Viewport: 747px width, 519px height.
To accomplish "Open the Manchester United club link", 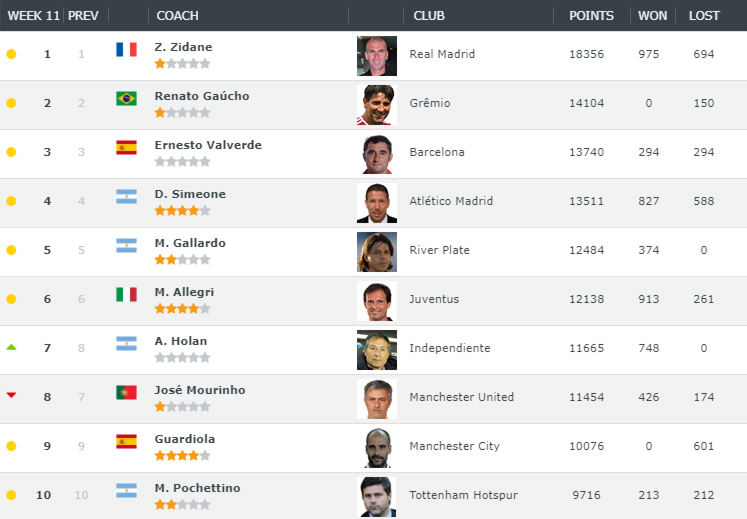I will pos(461,397).
